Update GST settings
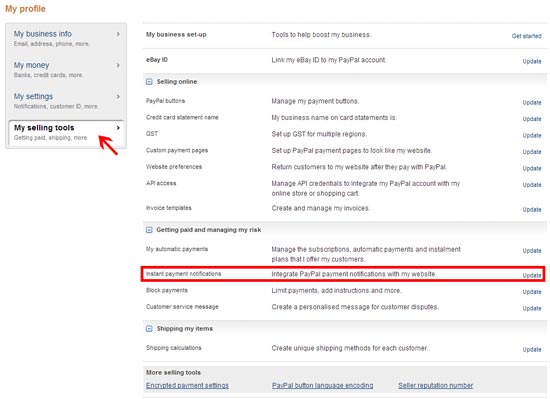 click(x=532, y=136)
